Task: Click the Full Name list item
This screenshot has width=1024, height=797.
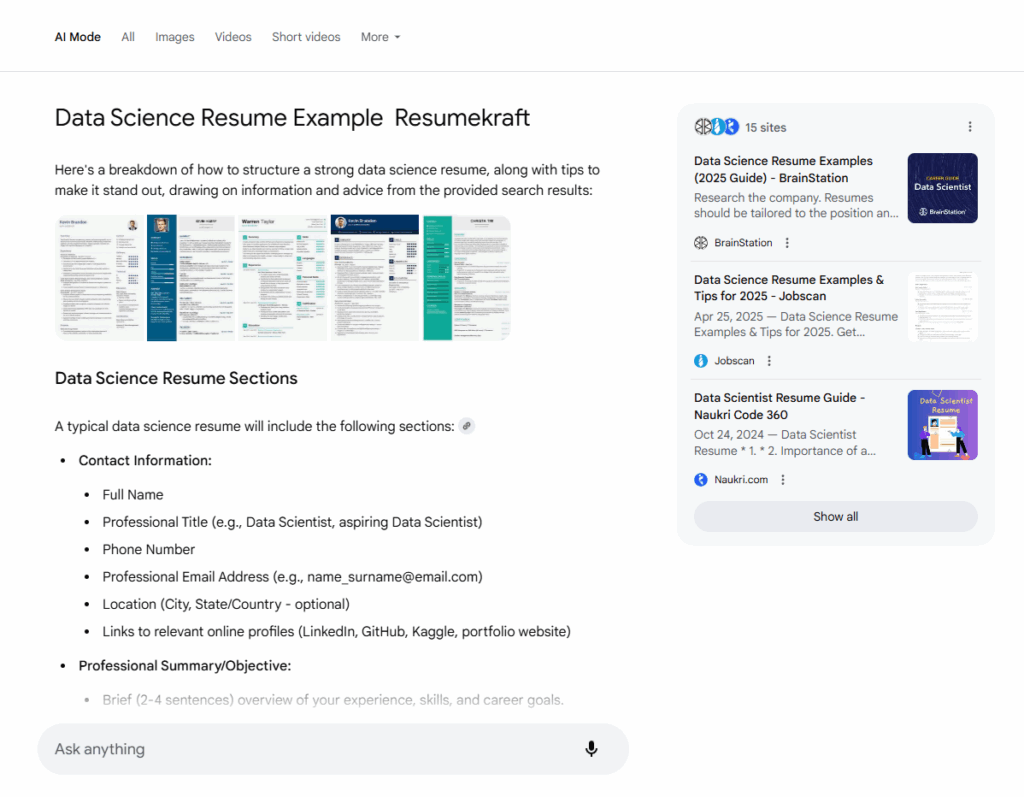Action: (133, 495)
